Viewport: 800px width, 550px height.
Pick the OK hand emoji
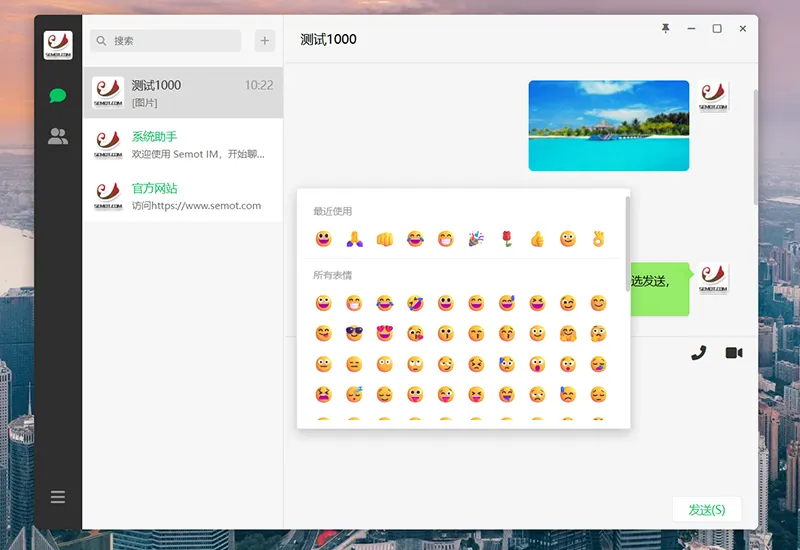pos(598,239)
